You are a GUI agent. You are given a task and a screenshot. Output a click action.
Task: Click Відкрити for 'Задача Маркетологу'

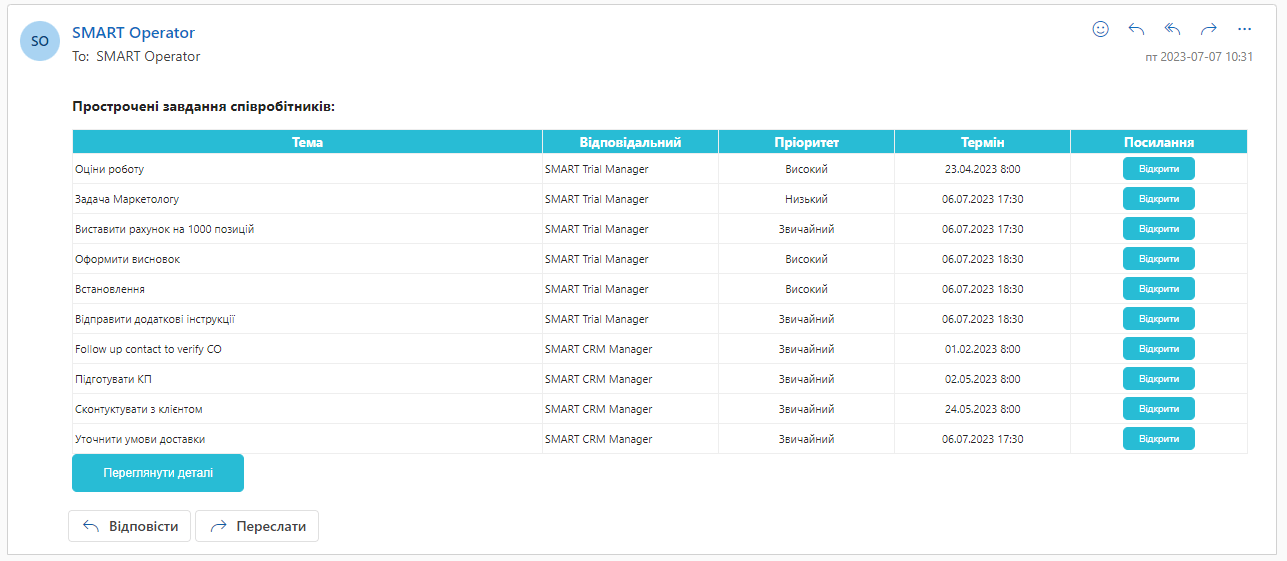click(1158, 199)
